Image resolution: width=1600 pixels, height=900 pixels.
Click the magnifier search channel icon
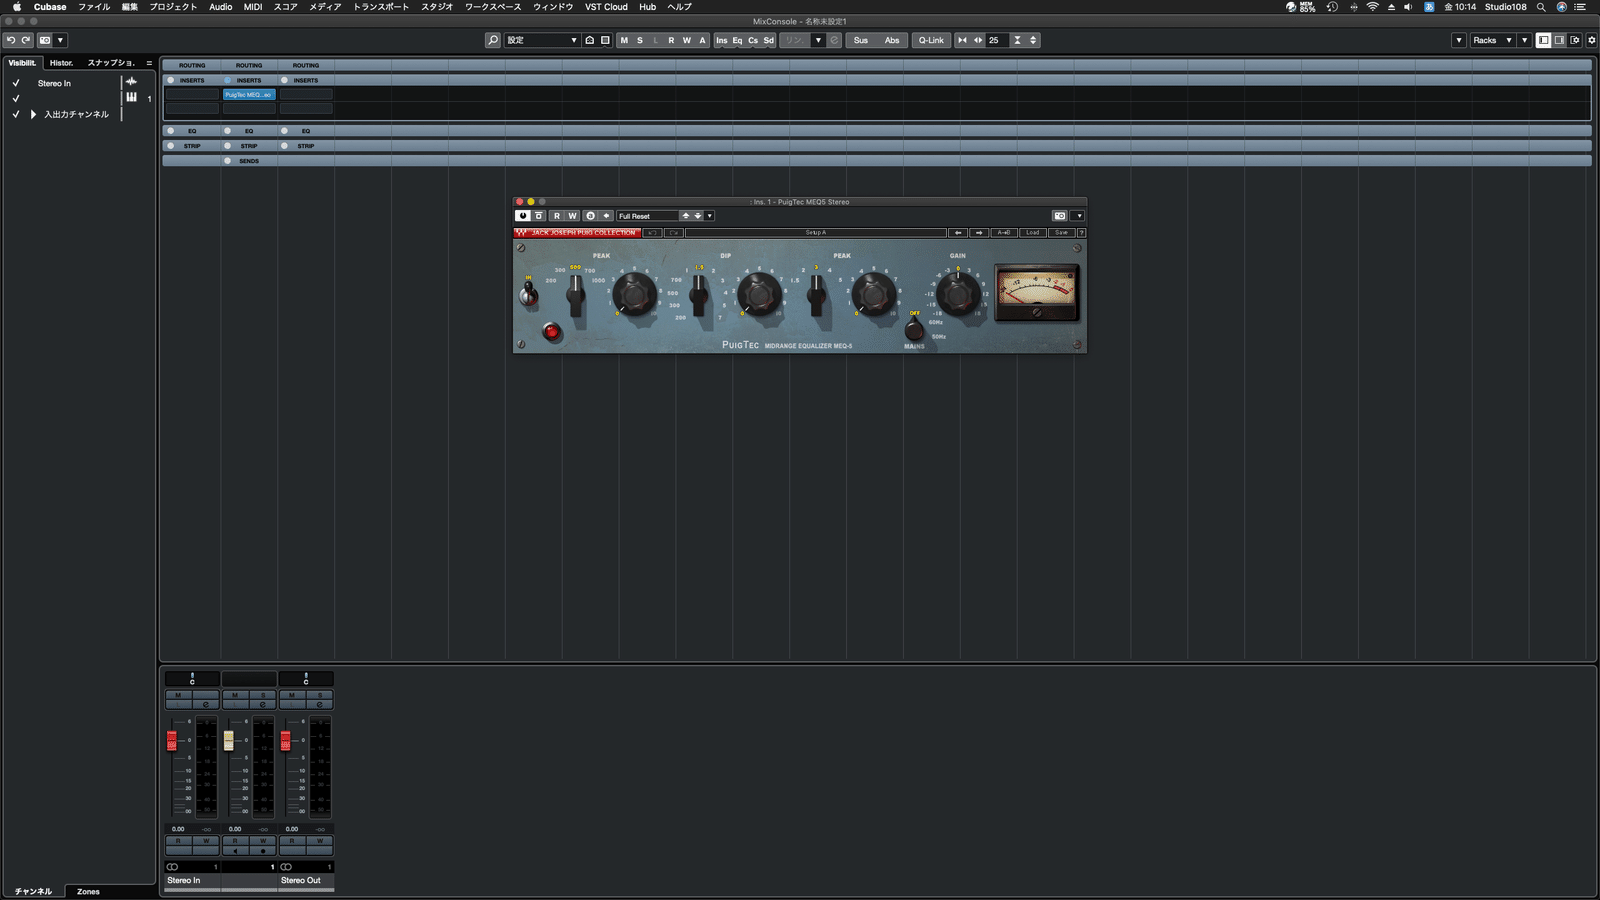click(492, 40)
